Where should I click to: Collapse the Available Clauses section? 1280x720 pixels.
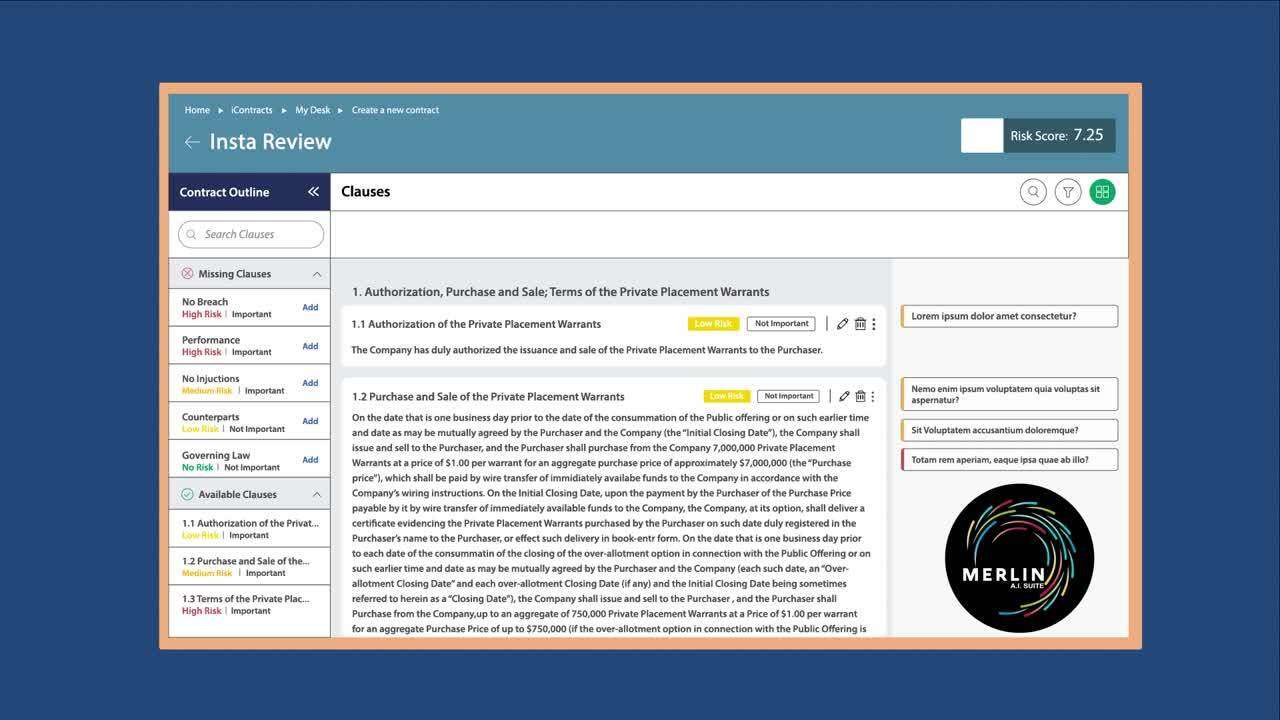[317, 494]
